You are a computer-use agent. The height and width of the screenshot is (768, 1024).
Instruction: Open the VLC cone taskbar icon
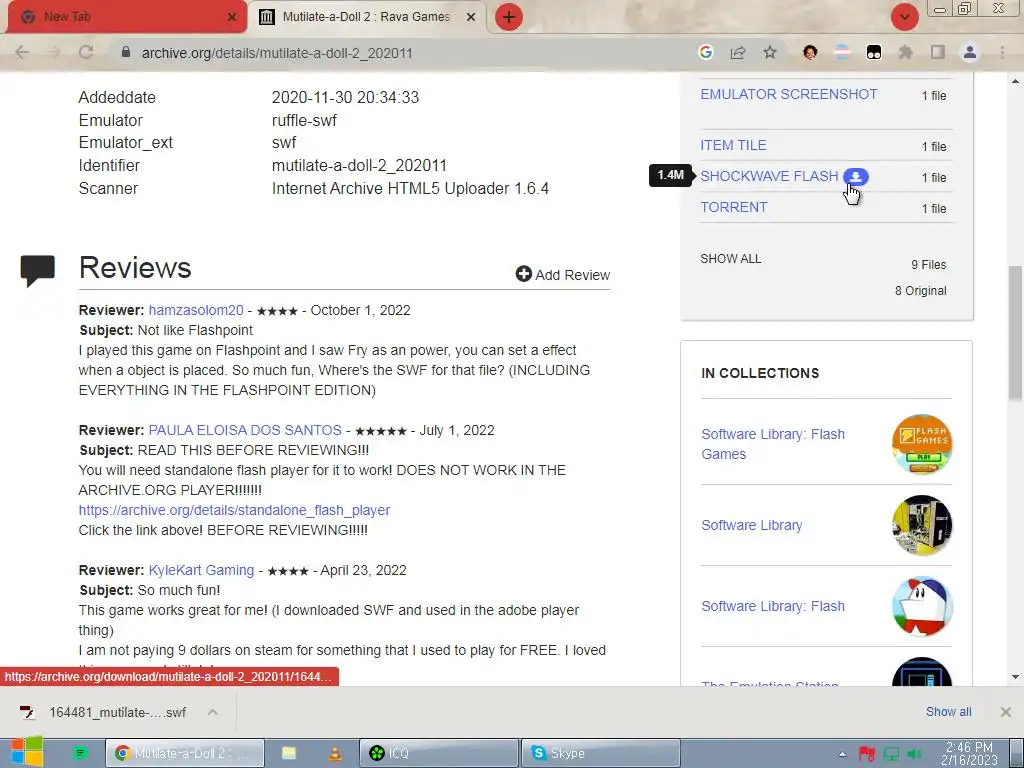335,753
